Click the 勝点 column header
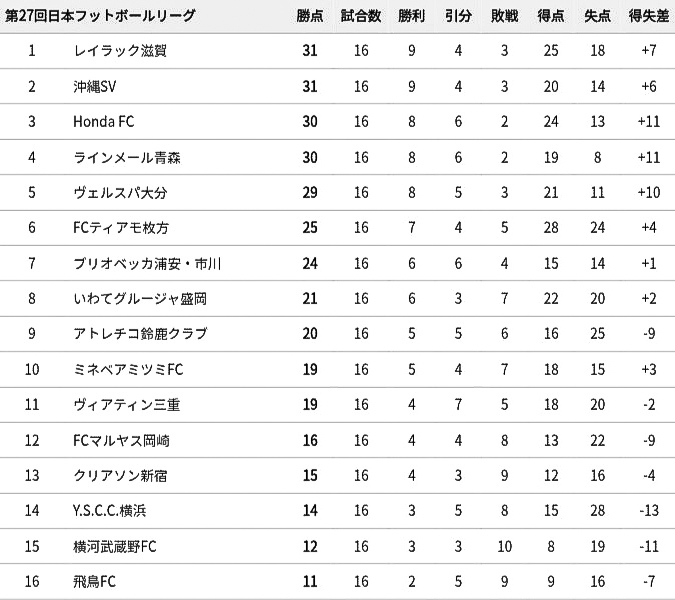The width and height of the screenshot is (675, 600). click(310, 16)
